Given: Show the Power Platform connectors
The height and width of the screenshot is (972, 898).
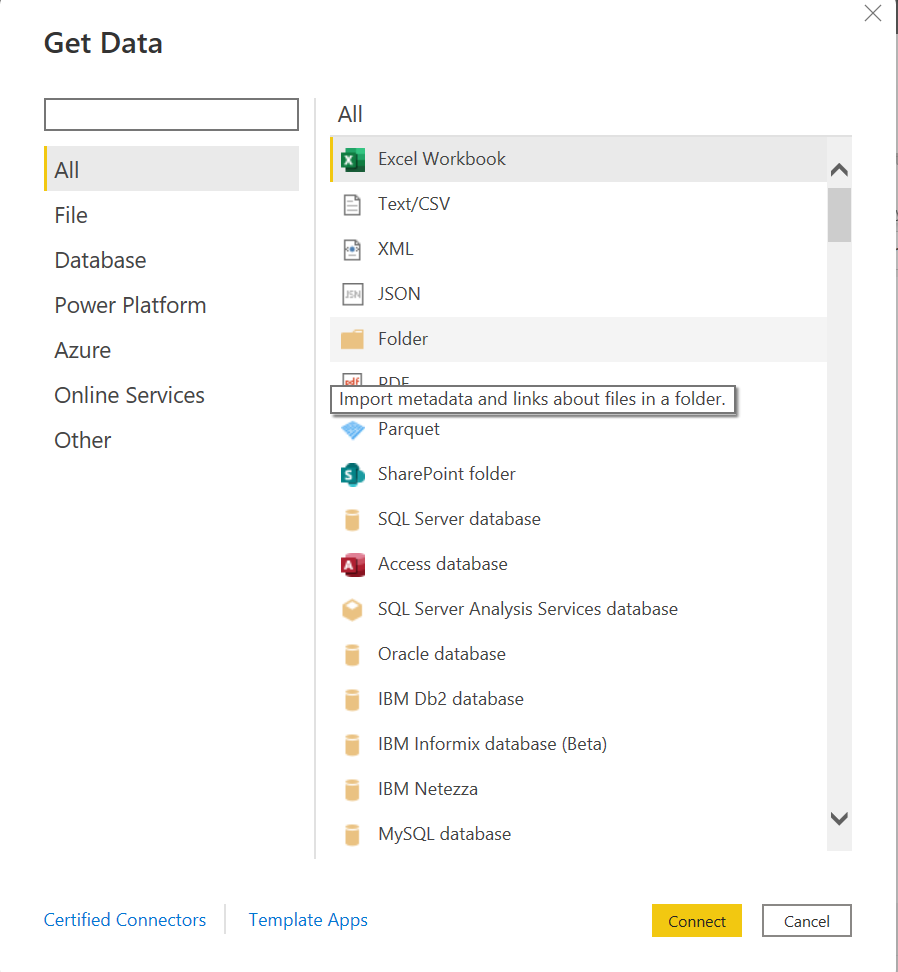Looking at the screenshot, I should pyautogui.click(x=130, y=305).
